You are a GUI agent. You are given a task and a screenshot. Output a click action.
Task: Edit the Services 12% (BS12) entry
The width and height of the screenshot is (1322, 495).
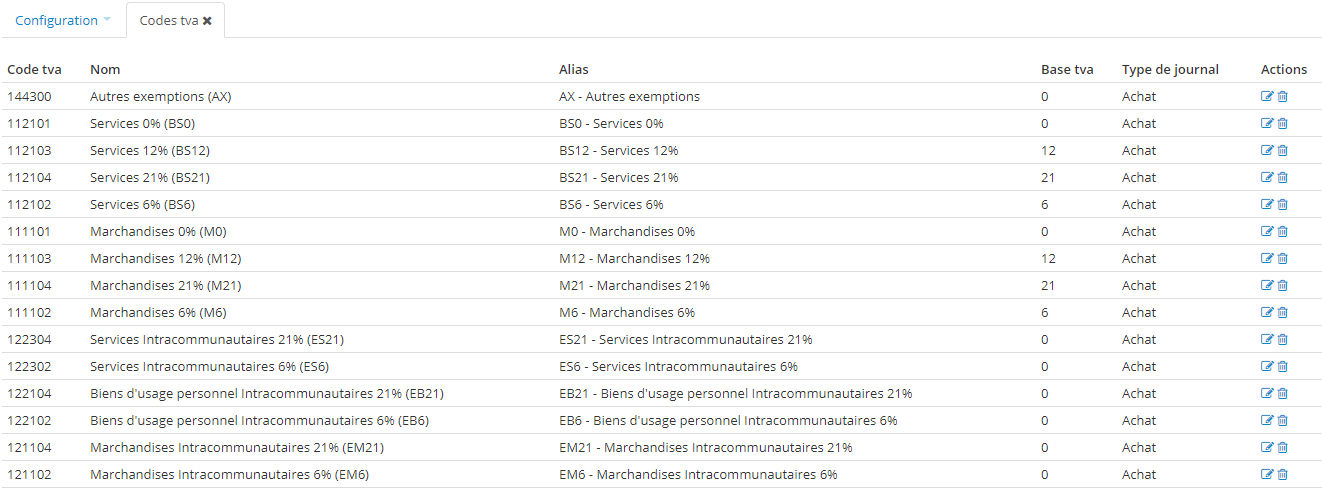(x=1267, y=151)
